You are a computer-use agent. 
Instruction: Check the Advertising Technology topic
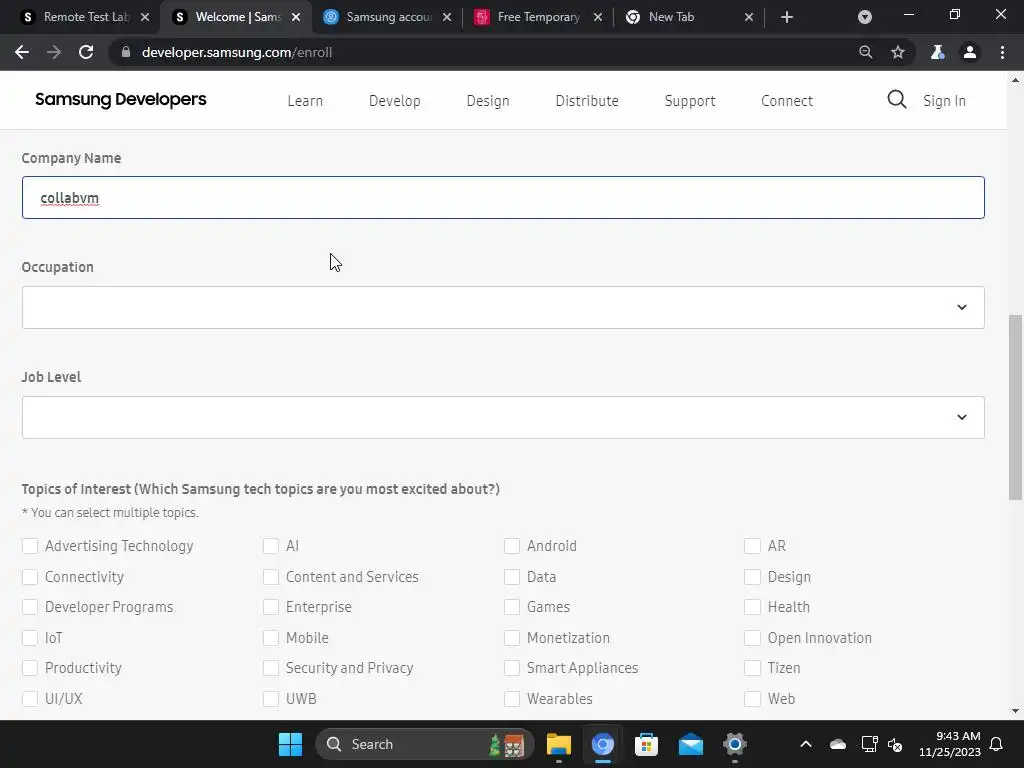click(30, 546)
